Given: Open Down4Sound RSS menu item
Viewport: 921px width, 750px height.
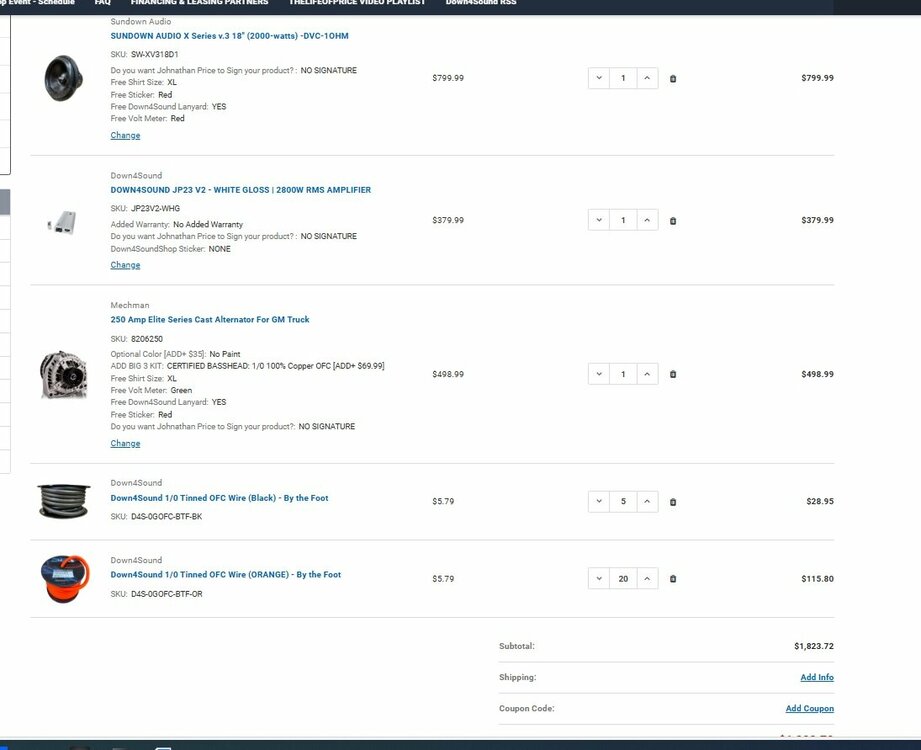Looking at the screenshot, I should click(481, 3).
